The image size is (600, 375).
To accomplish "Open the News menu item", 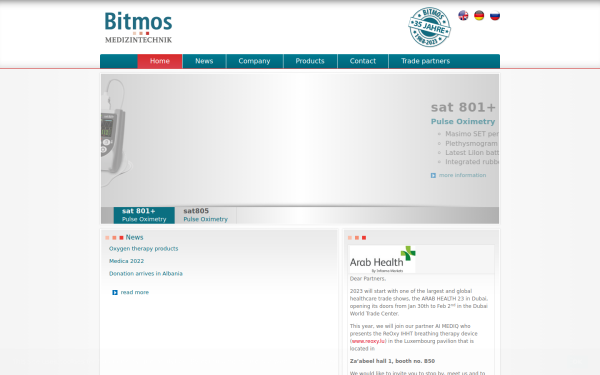I will tap(204, 61).
